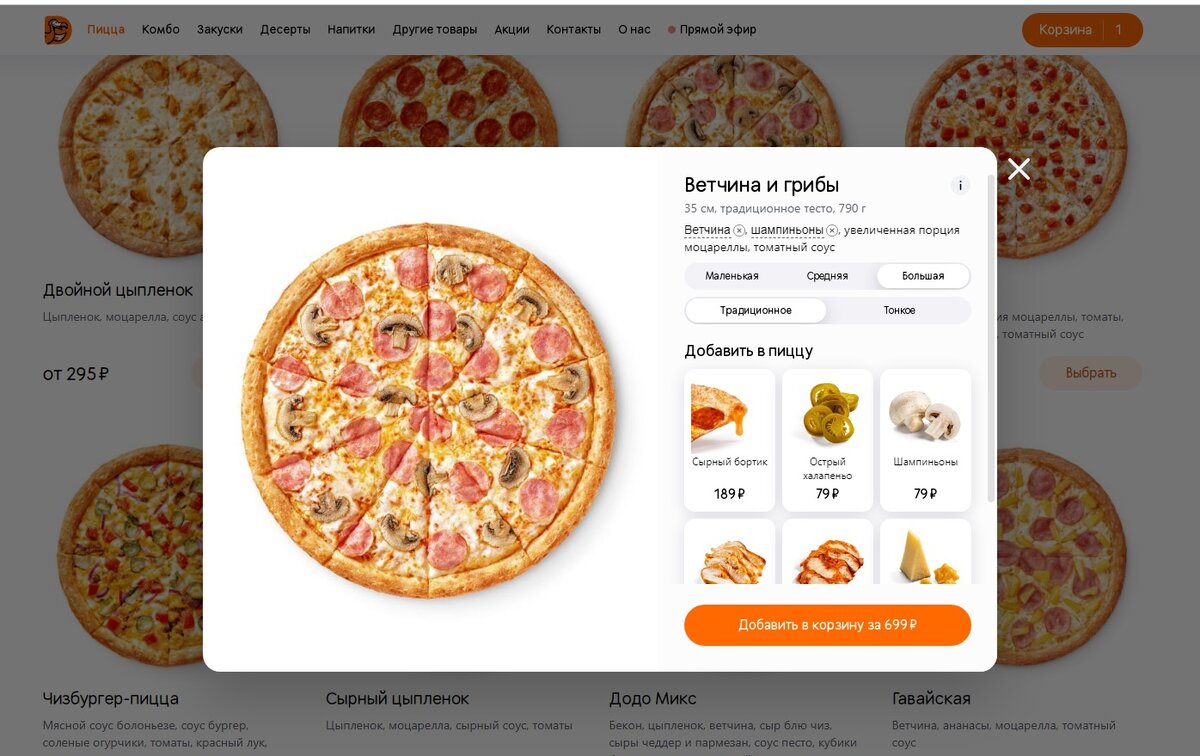The width and height of the screenshot is (1200, 756).
Task: Add Сырный бортик topping
Action: pyautogui.click(x=730, y=440)
